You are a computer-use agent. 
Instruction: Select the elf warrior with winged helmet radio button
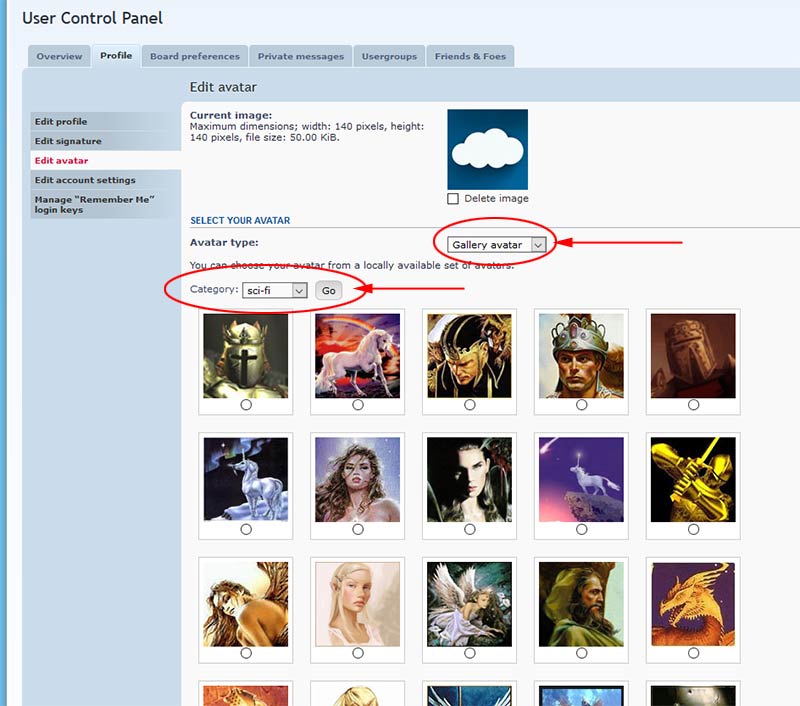(469, 405)
